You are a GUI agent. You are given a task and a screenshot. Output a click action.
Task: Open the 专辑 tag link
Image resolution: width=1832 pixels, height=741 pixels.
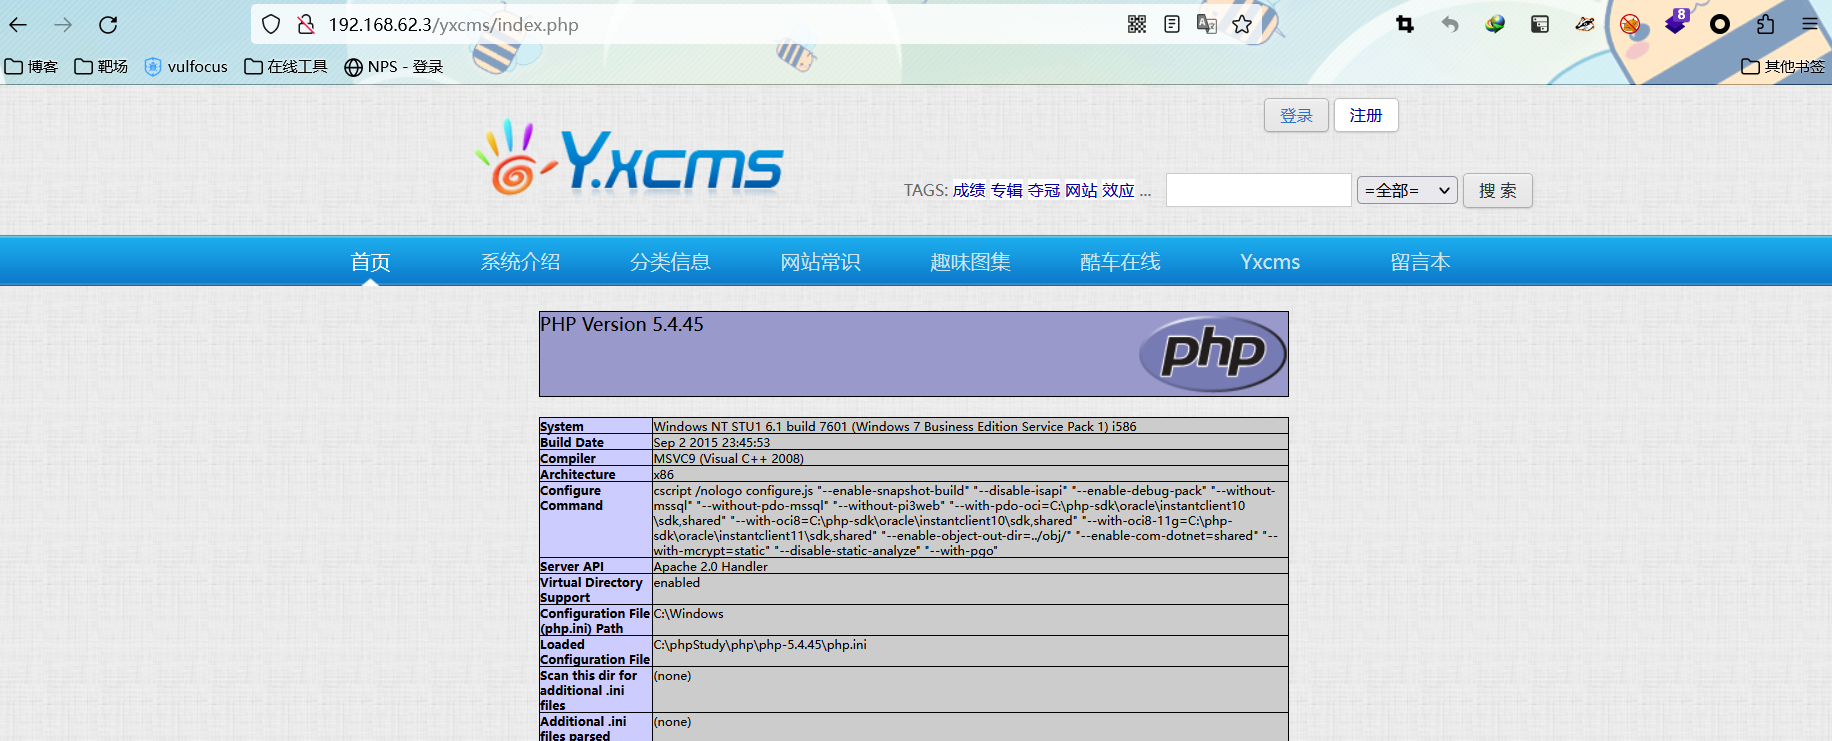pyautogui.click(x=1006, y=190)
